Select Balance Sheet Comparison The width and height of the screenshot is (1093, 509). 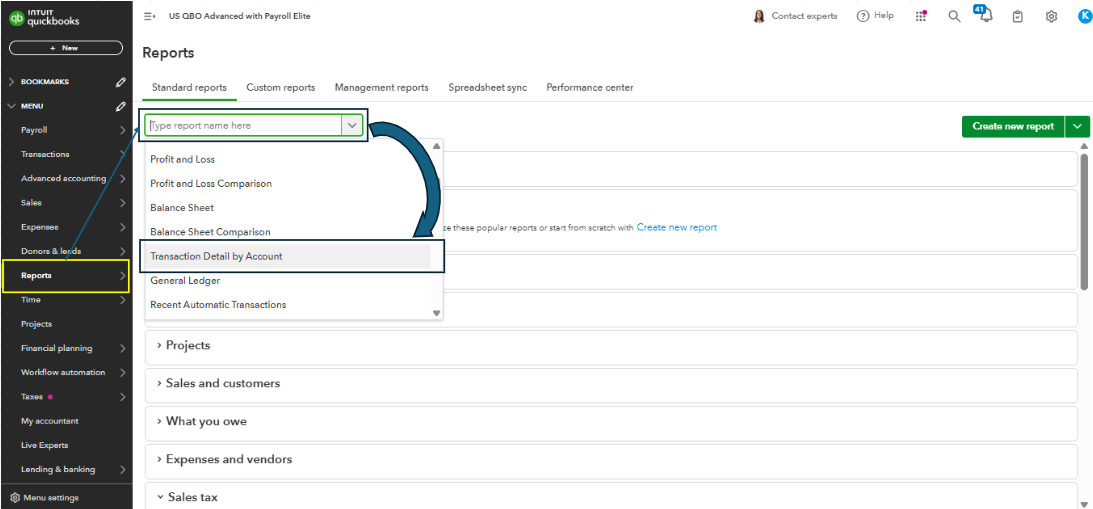(x=211, y=232)
